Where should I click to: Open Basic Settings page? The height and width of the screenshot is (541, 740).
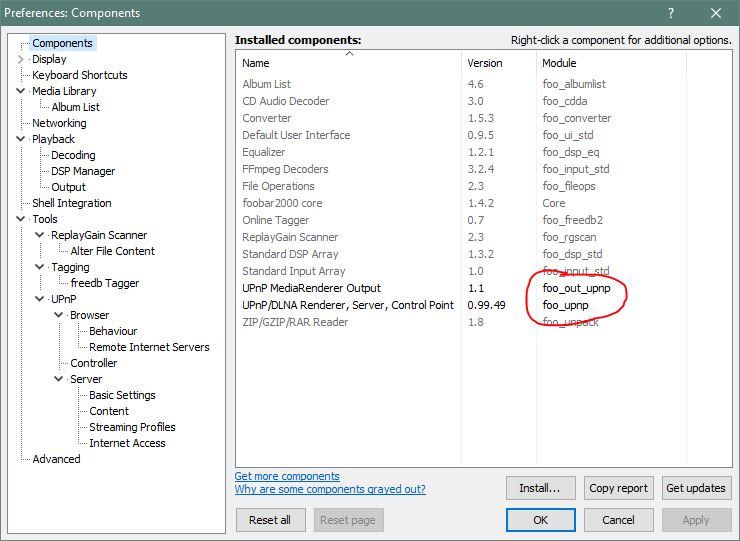(122, 395)
